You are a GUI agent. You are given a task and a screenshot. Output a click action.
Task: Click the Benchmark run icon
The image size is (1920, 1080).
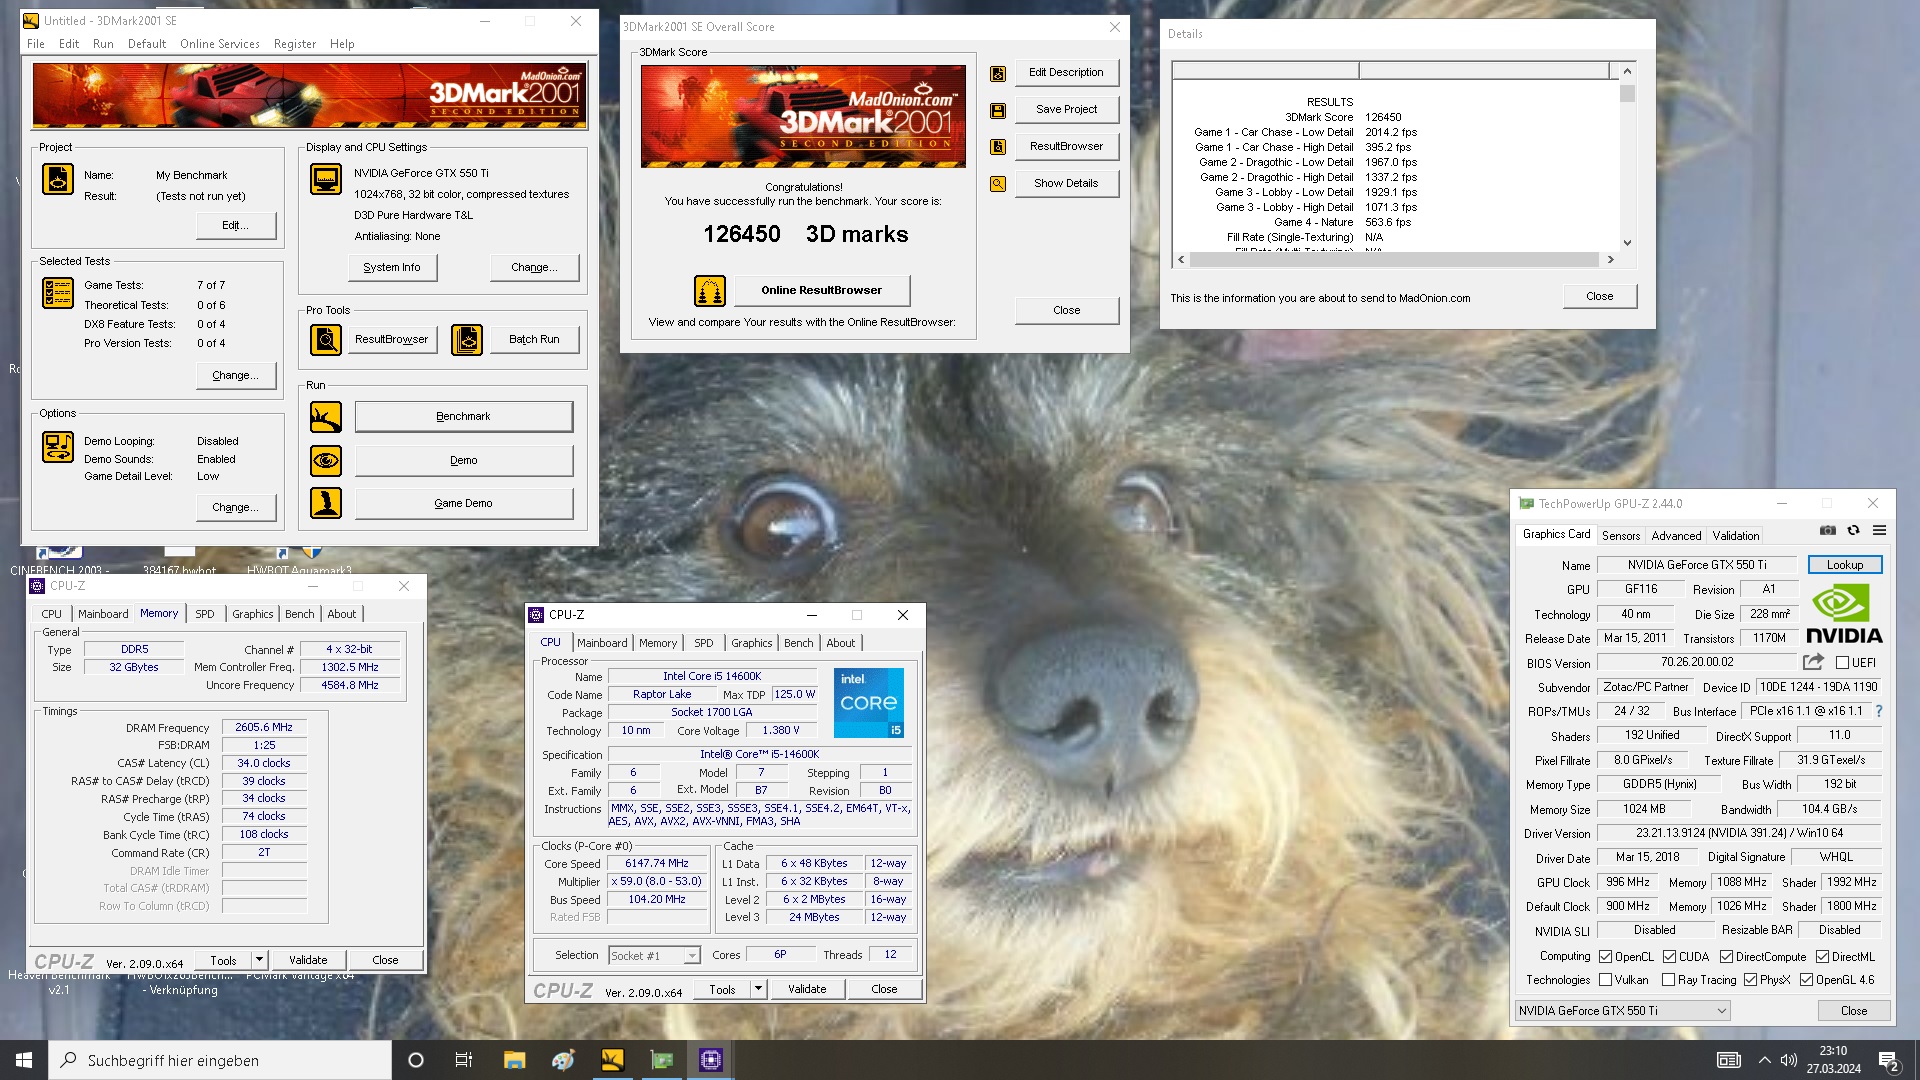(x=326, y=417)
